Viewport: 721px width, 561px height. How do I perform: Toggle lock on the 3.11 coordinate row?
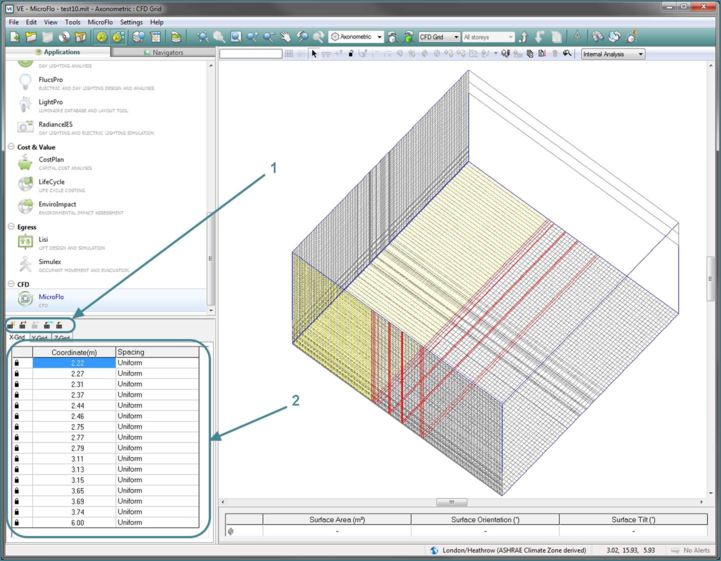16,458
